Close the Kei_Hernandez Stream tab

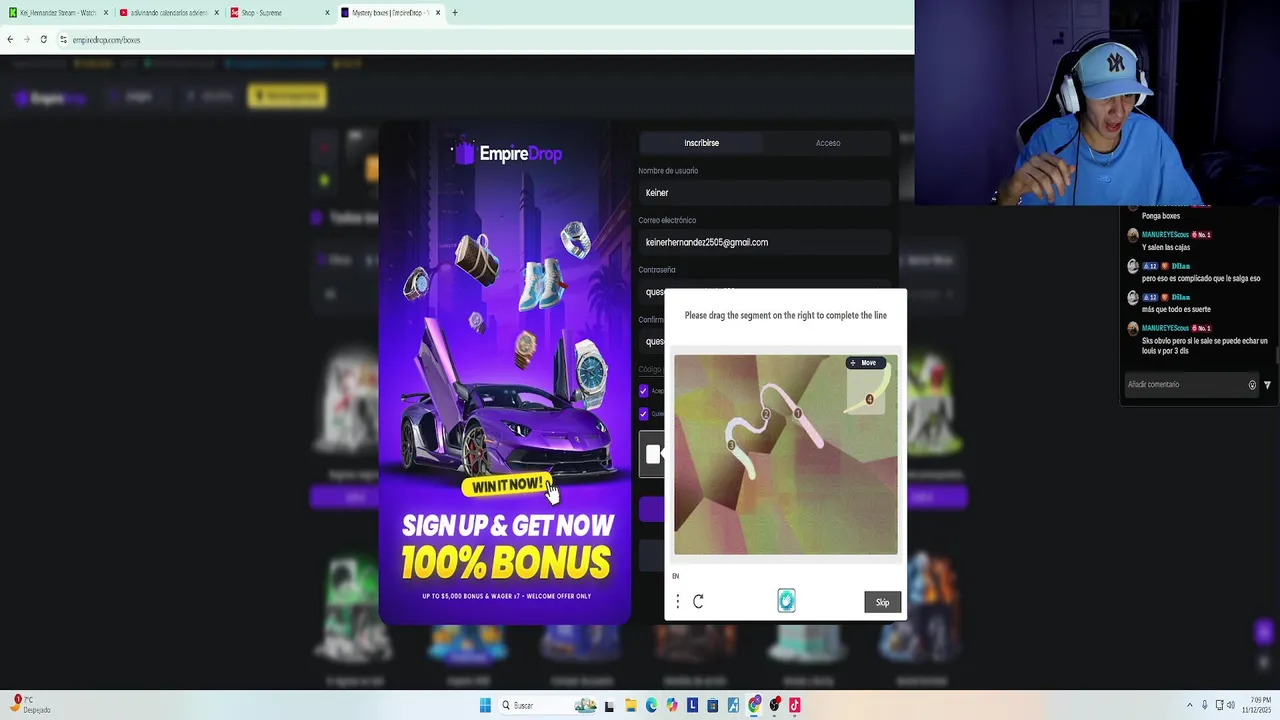[x=106, y=13]
